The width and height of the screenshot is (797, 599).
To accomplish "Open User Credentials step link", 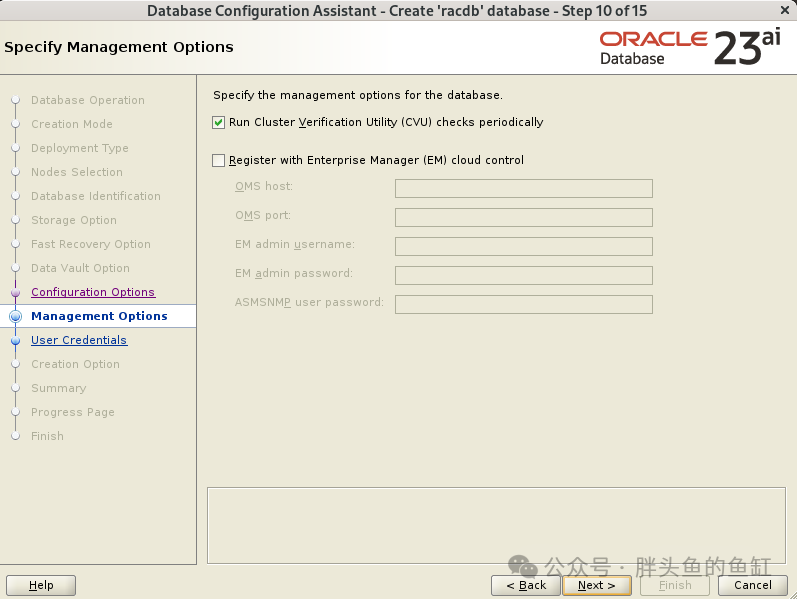I will coord(79,340).
